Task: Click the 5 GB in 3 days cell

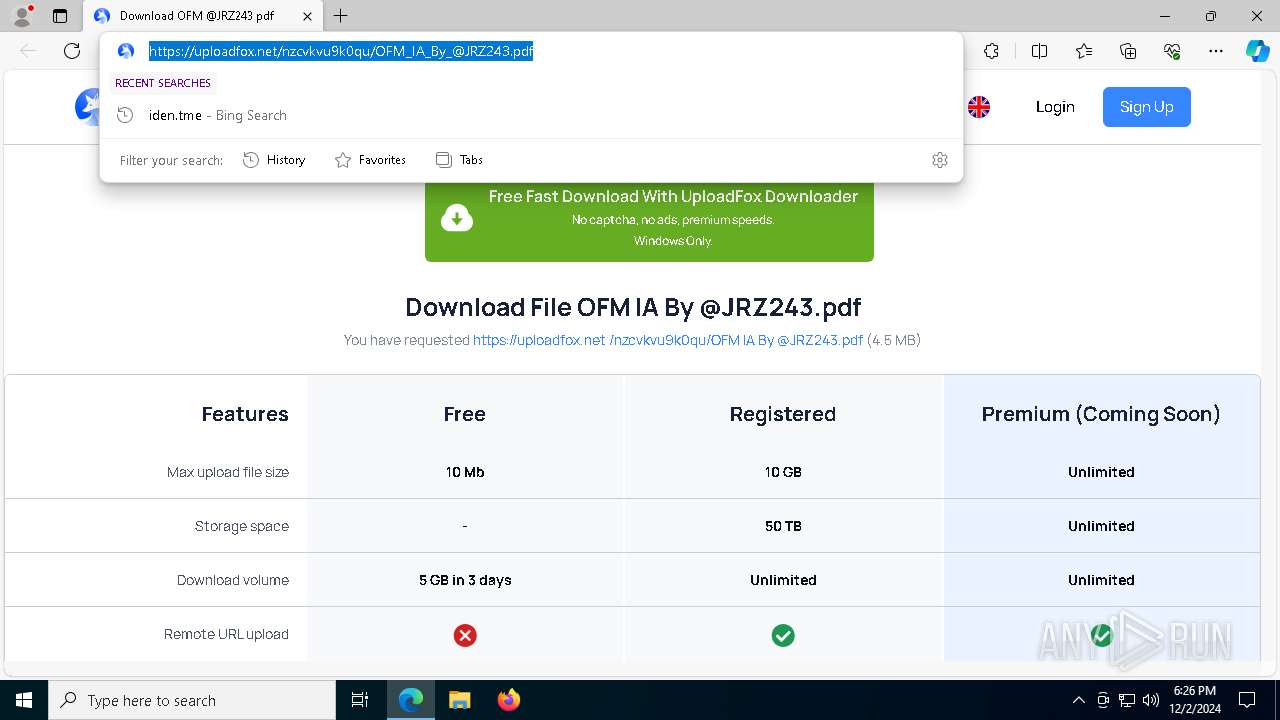Action: point(465,580)
